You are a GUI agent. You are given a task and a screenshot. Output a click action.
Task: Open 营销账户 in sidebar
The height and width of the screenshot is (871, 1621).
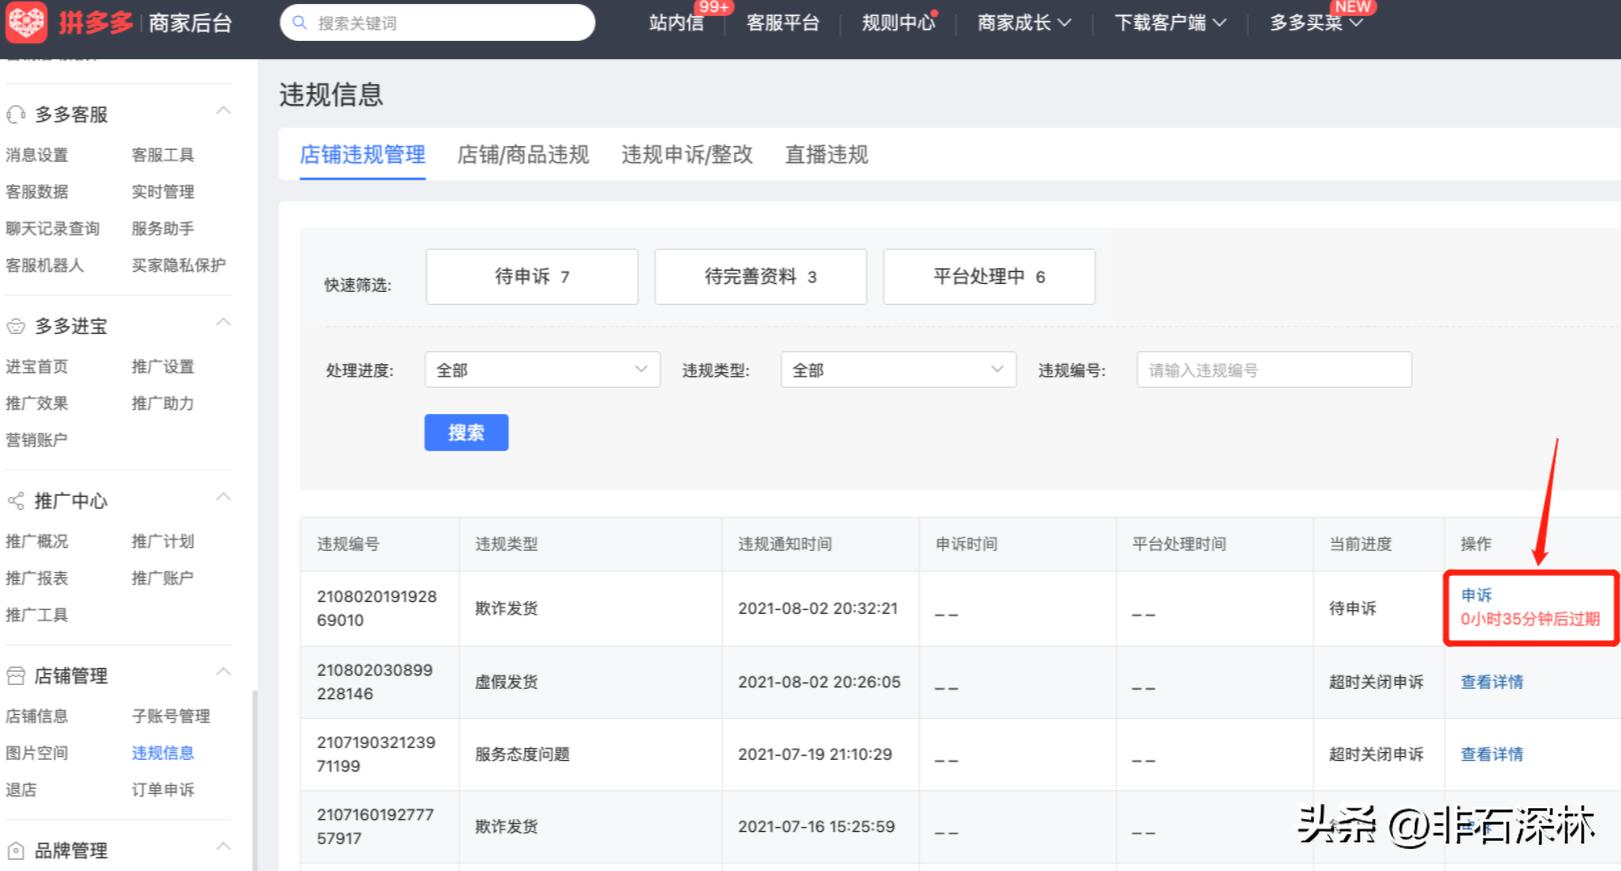coord(37,440)
